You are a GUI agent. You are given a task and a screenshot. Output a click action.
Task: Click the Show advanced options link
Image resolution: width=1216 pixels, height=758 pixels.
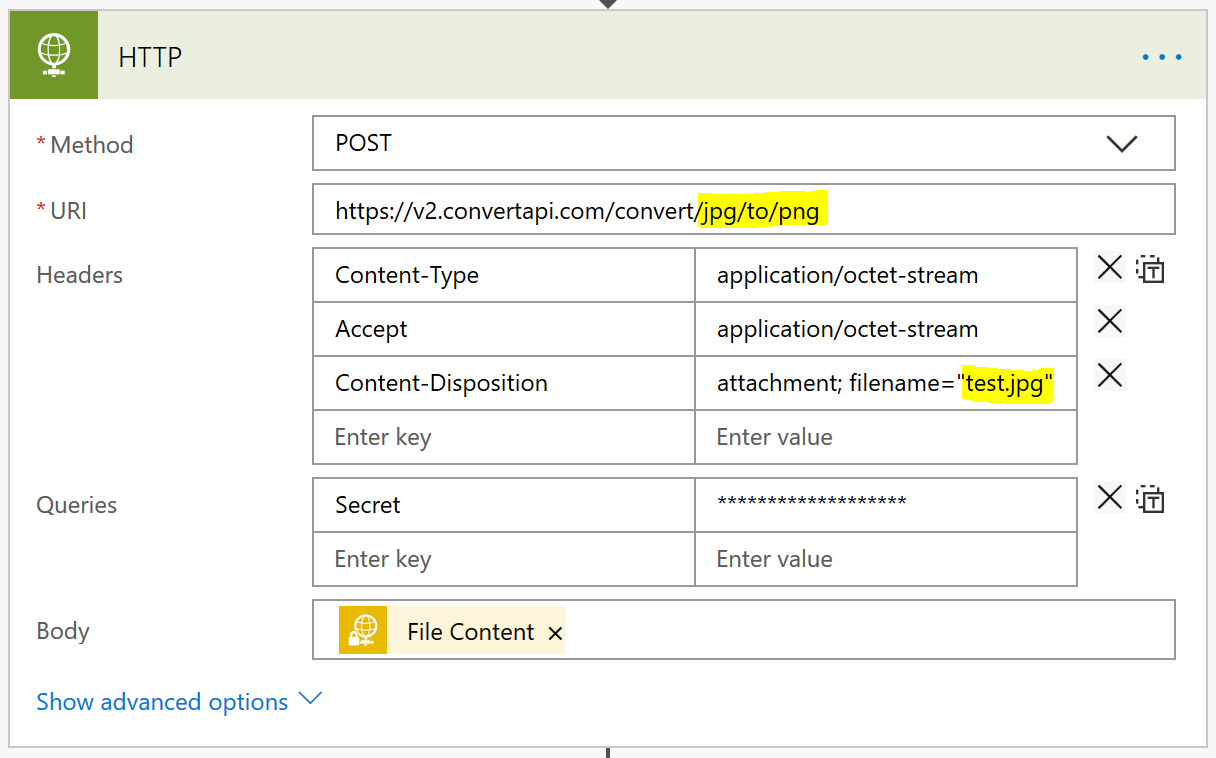(x=161, y=701)
